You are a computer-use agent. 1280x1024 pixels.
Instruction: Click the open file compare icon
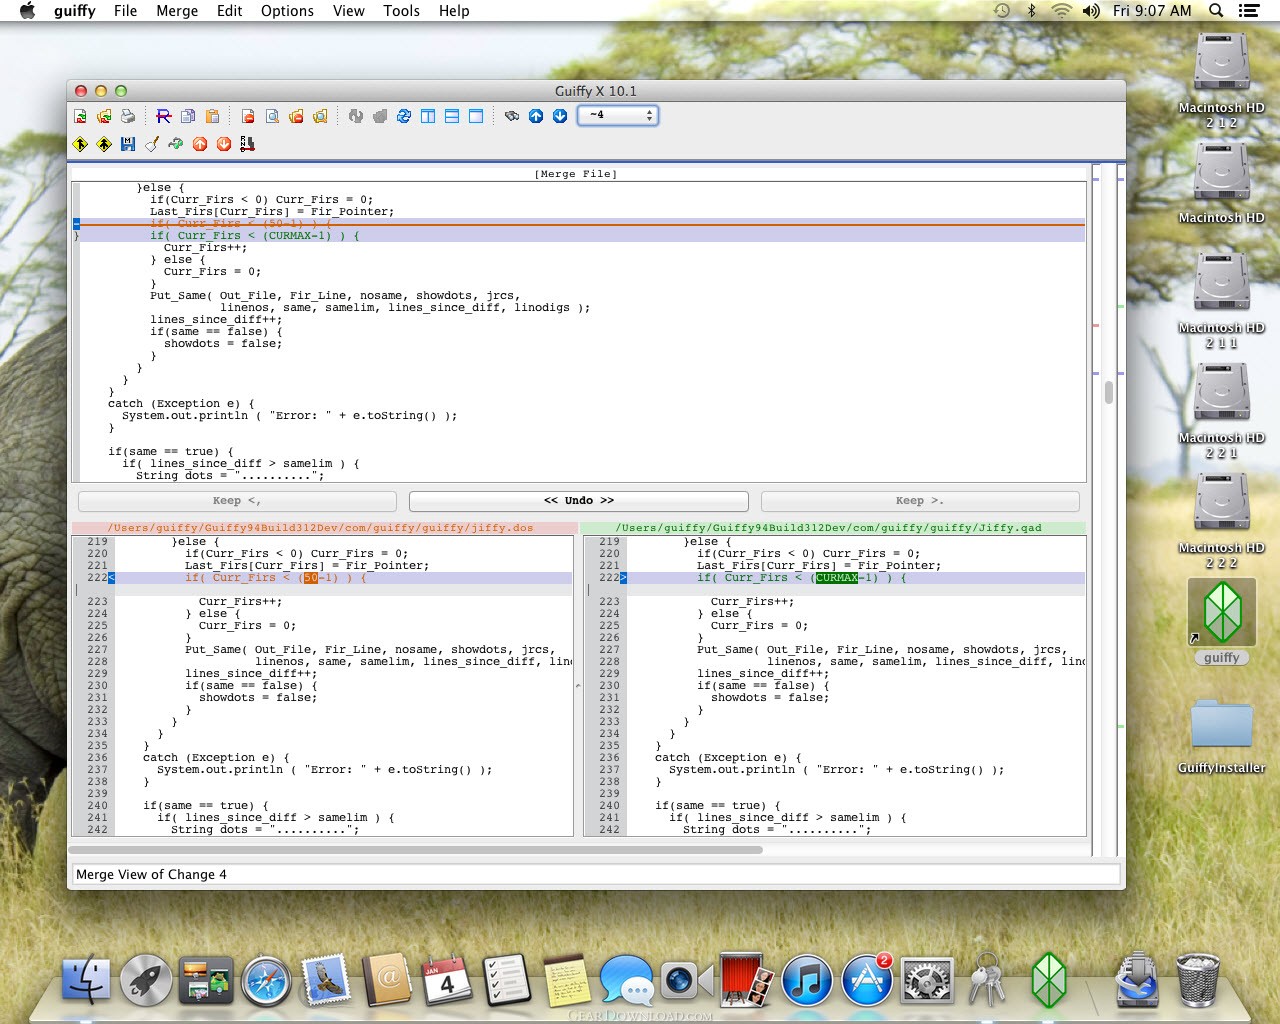[80, 116]
